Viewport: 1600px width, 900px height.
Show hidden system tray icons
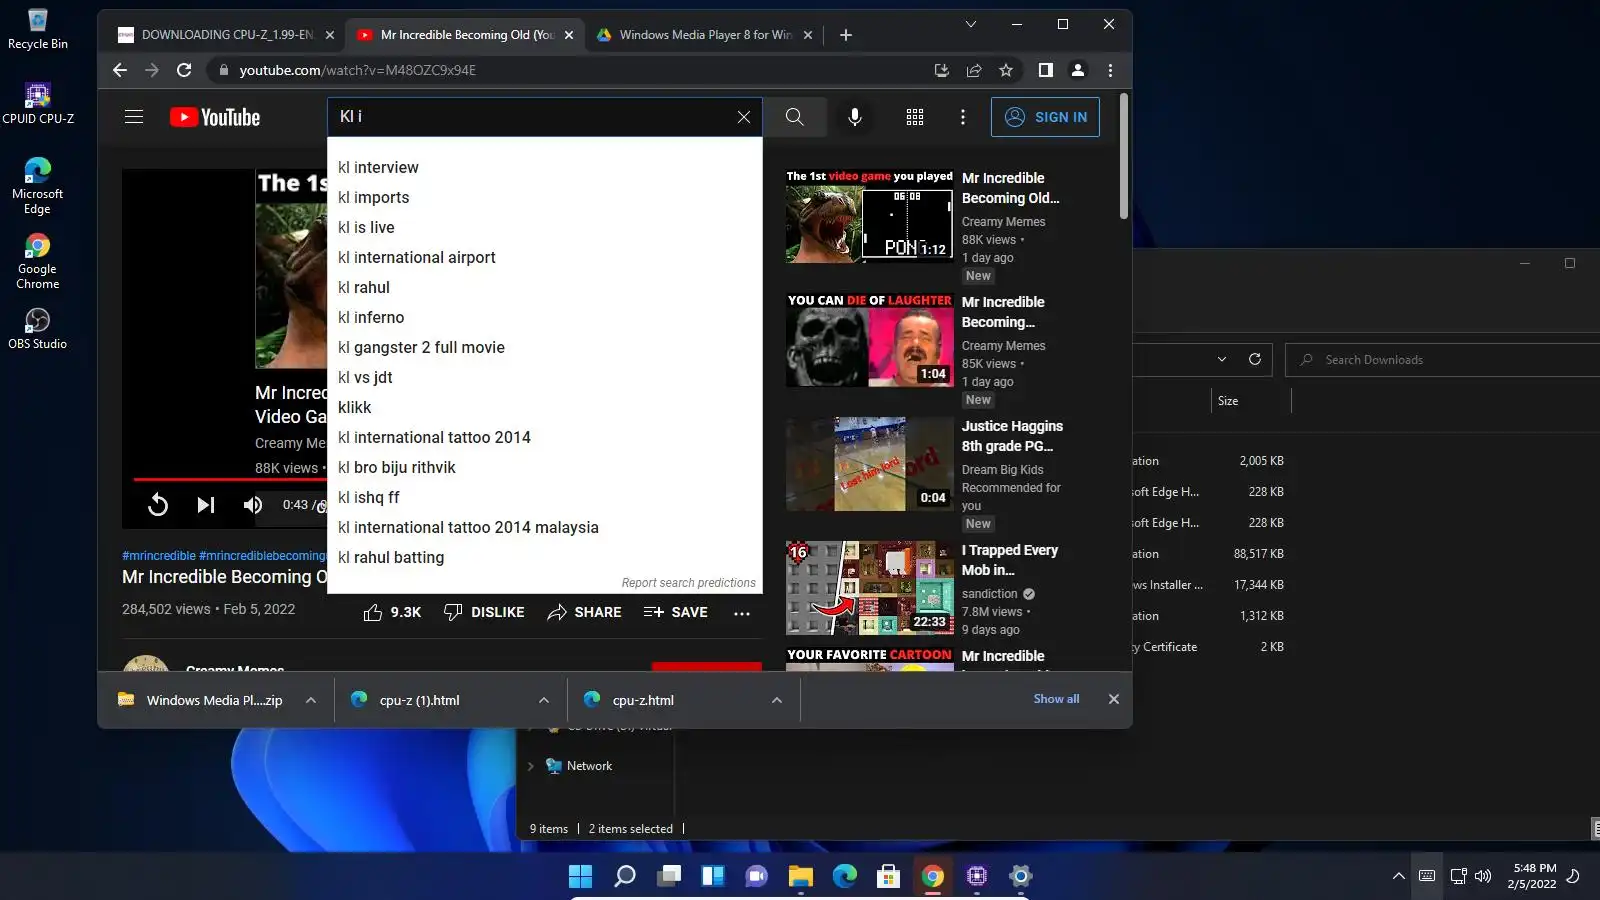[1398, 876]
